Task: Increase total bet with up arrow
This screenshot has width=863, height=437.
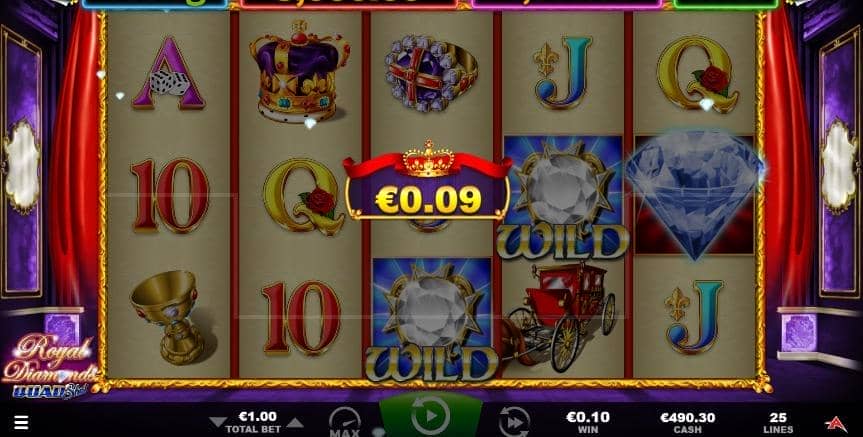Action: [x=295, y=422]
